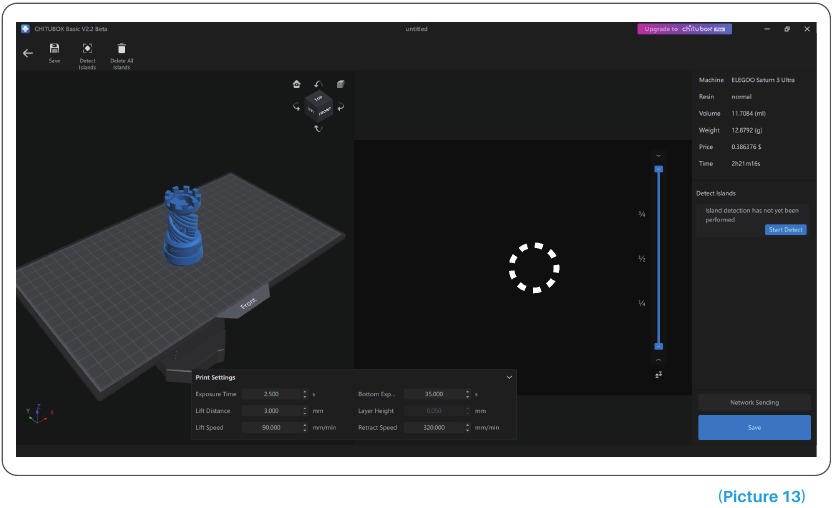The image size is (833, 508).
Task: Click the view orientation cube
Action: [x=319, y=104]
